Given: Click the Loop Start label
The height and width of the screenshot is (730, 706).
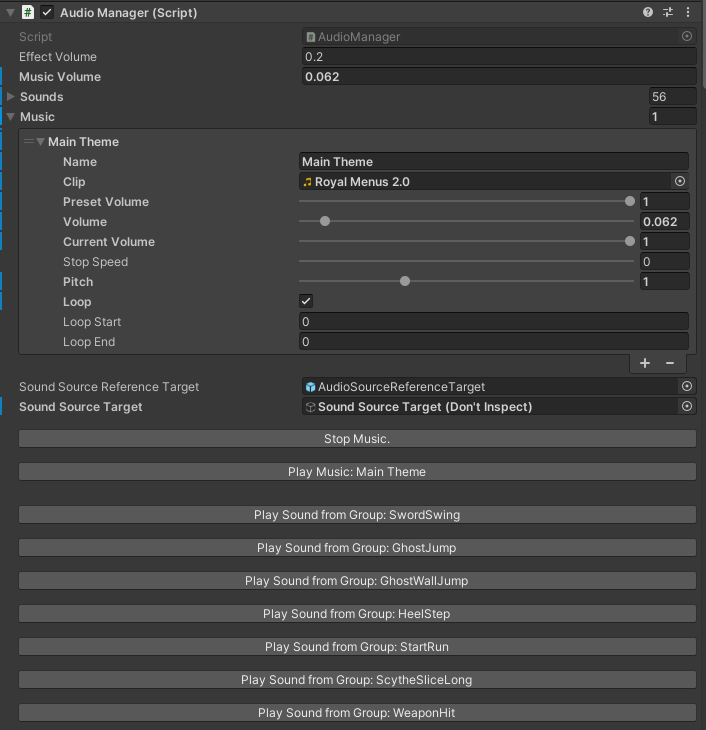Looking at the screenshot, I should click(92, 322).
